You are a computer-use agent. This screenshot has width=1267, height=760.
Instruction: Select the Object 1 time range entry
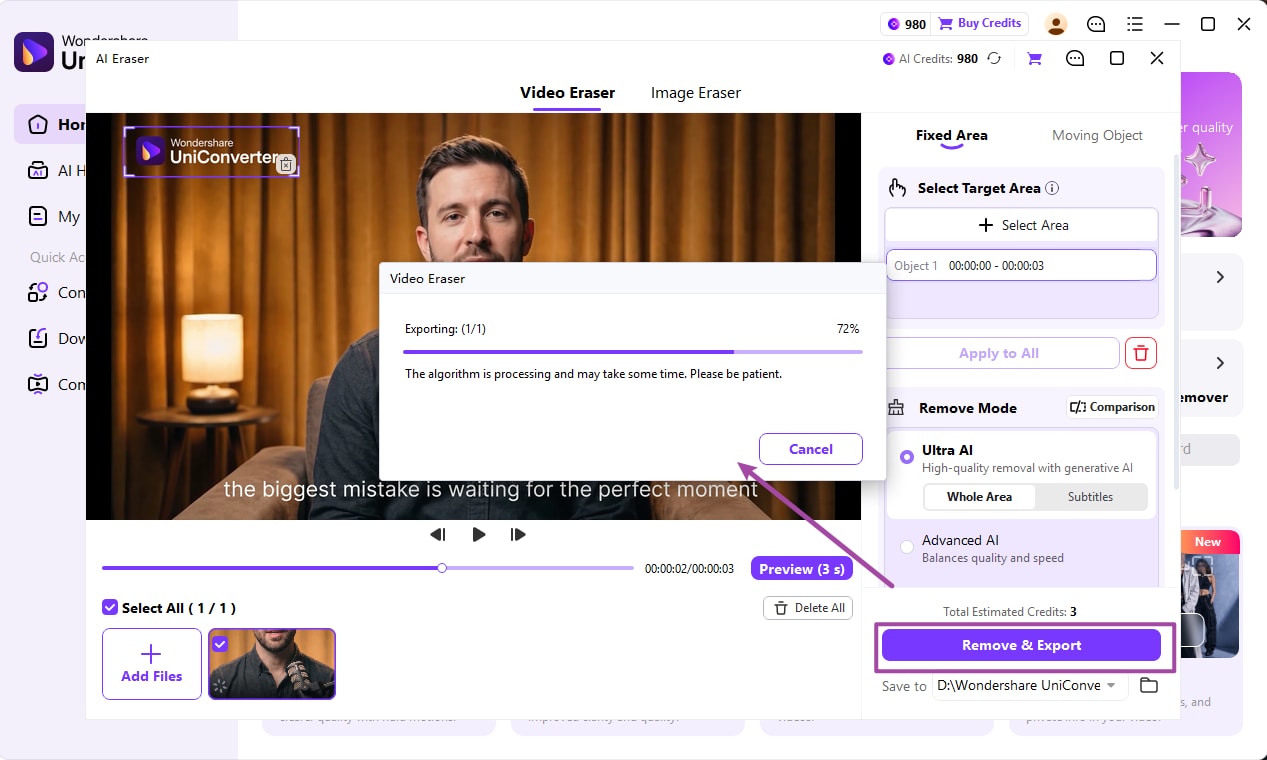(x=1021, y=266)
